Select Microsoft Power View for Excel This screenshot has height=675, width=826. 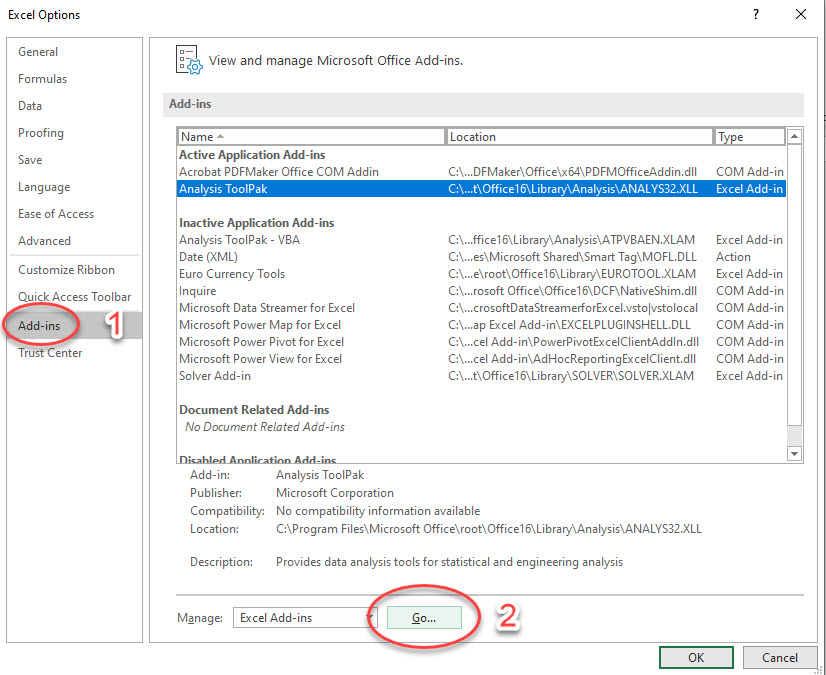click(481, 359)
